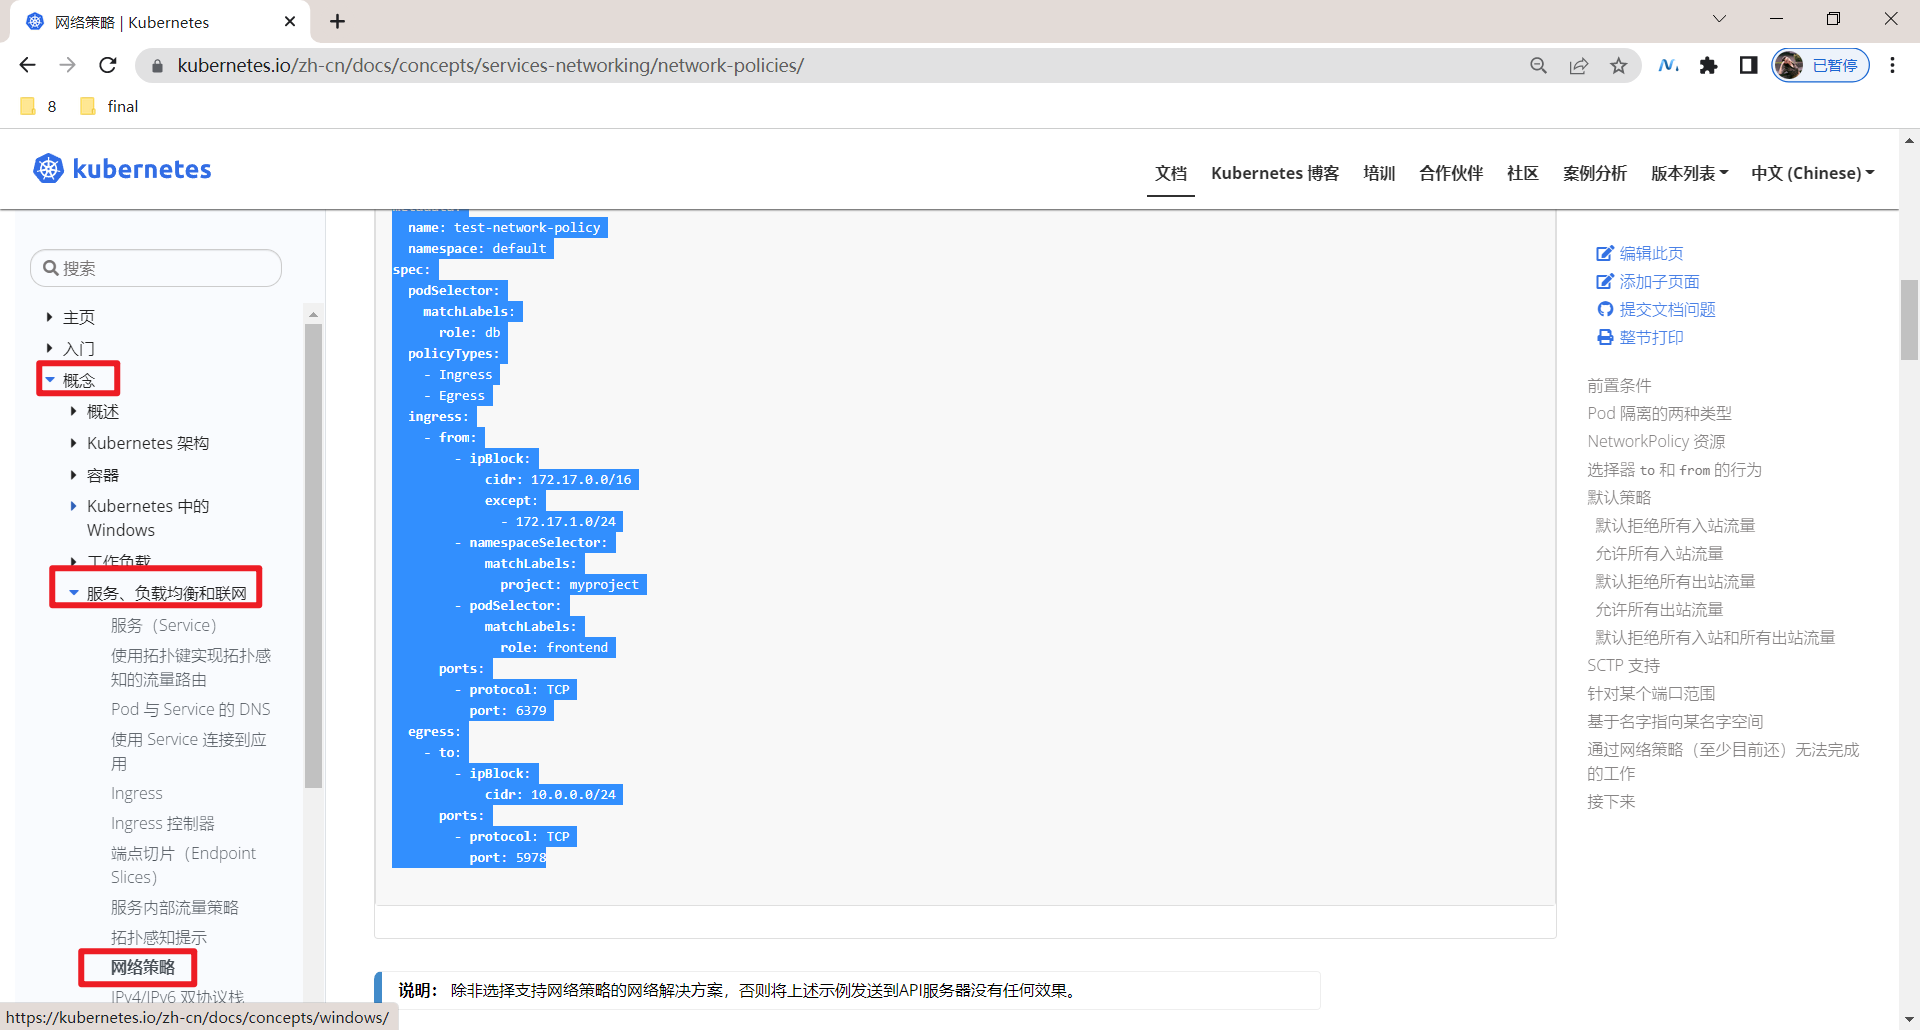Jump to 接下来 section
The height and width of the screenshot is (1030, 1920).
[x=1611, y=801]
